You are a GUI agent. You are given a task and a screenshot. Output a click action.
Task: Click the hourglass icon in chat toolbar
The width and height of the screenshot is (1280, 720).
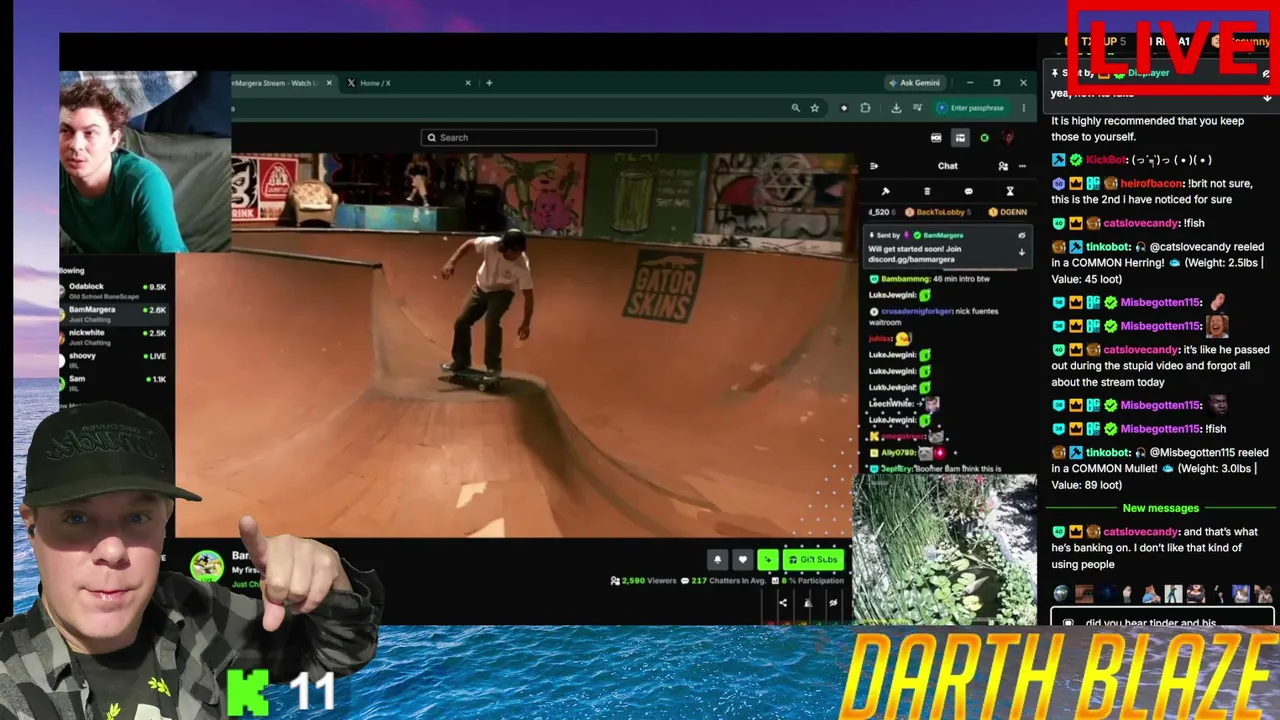coord(1010,191)
